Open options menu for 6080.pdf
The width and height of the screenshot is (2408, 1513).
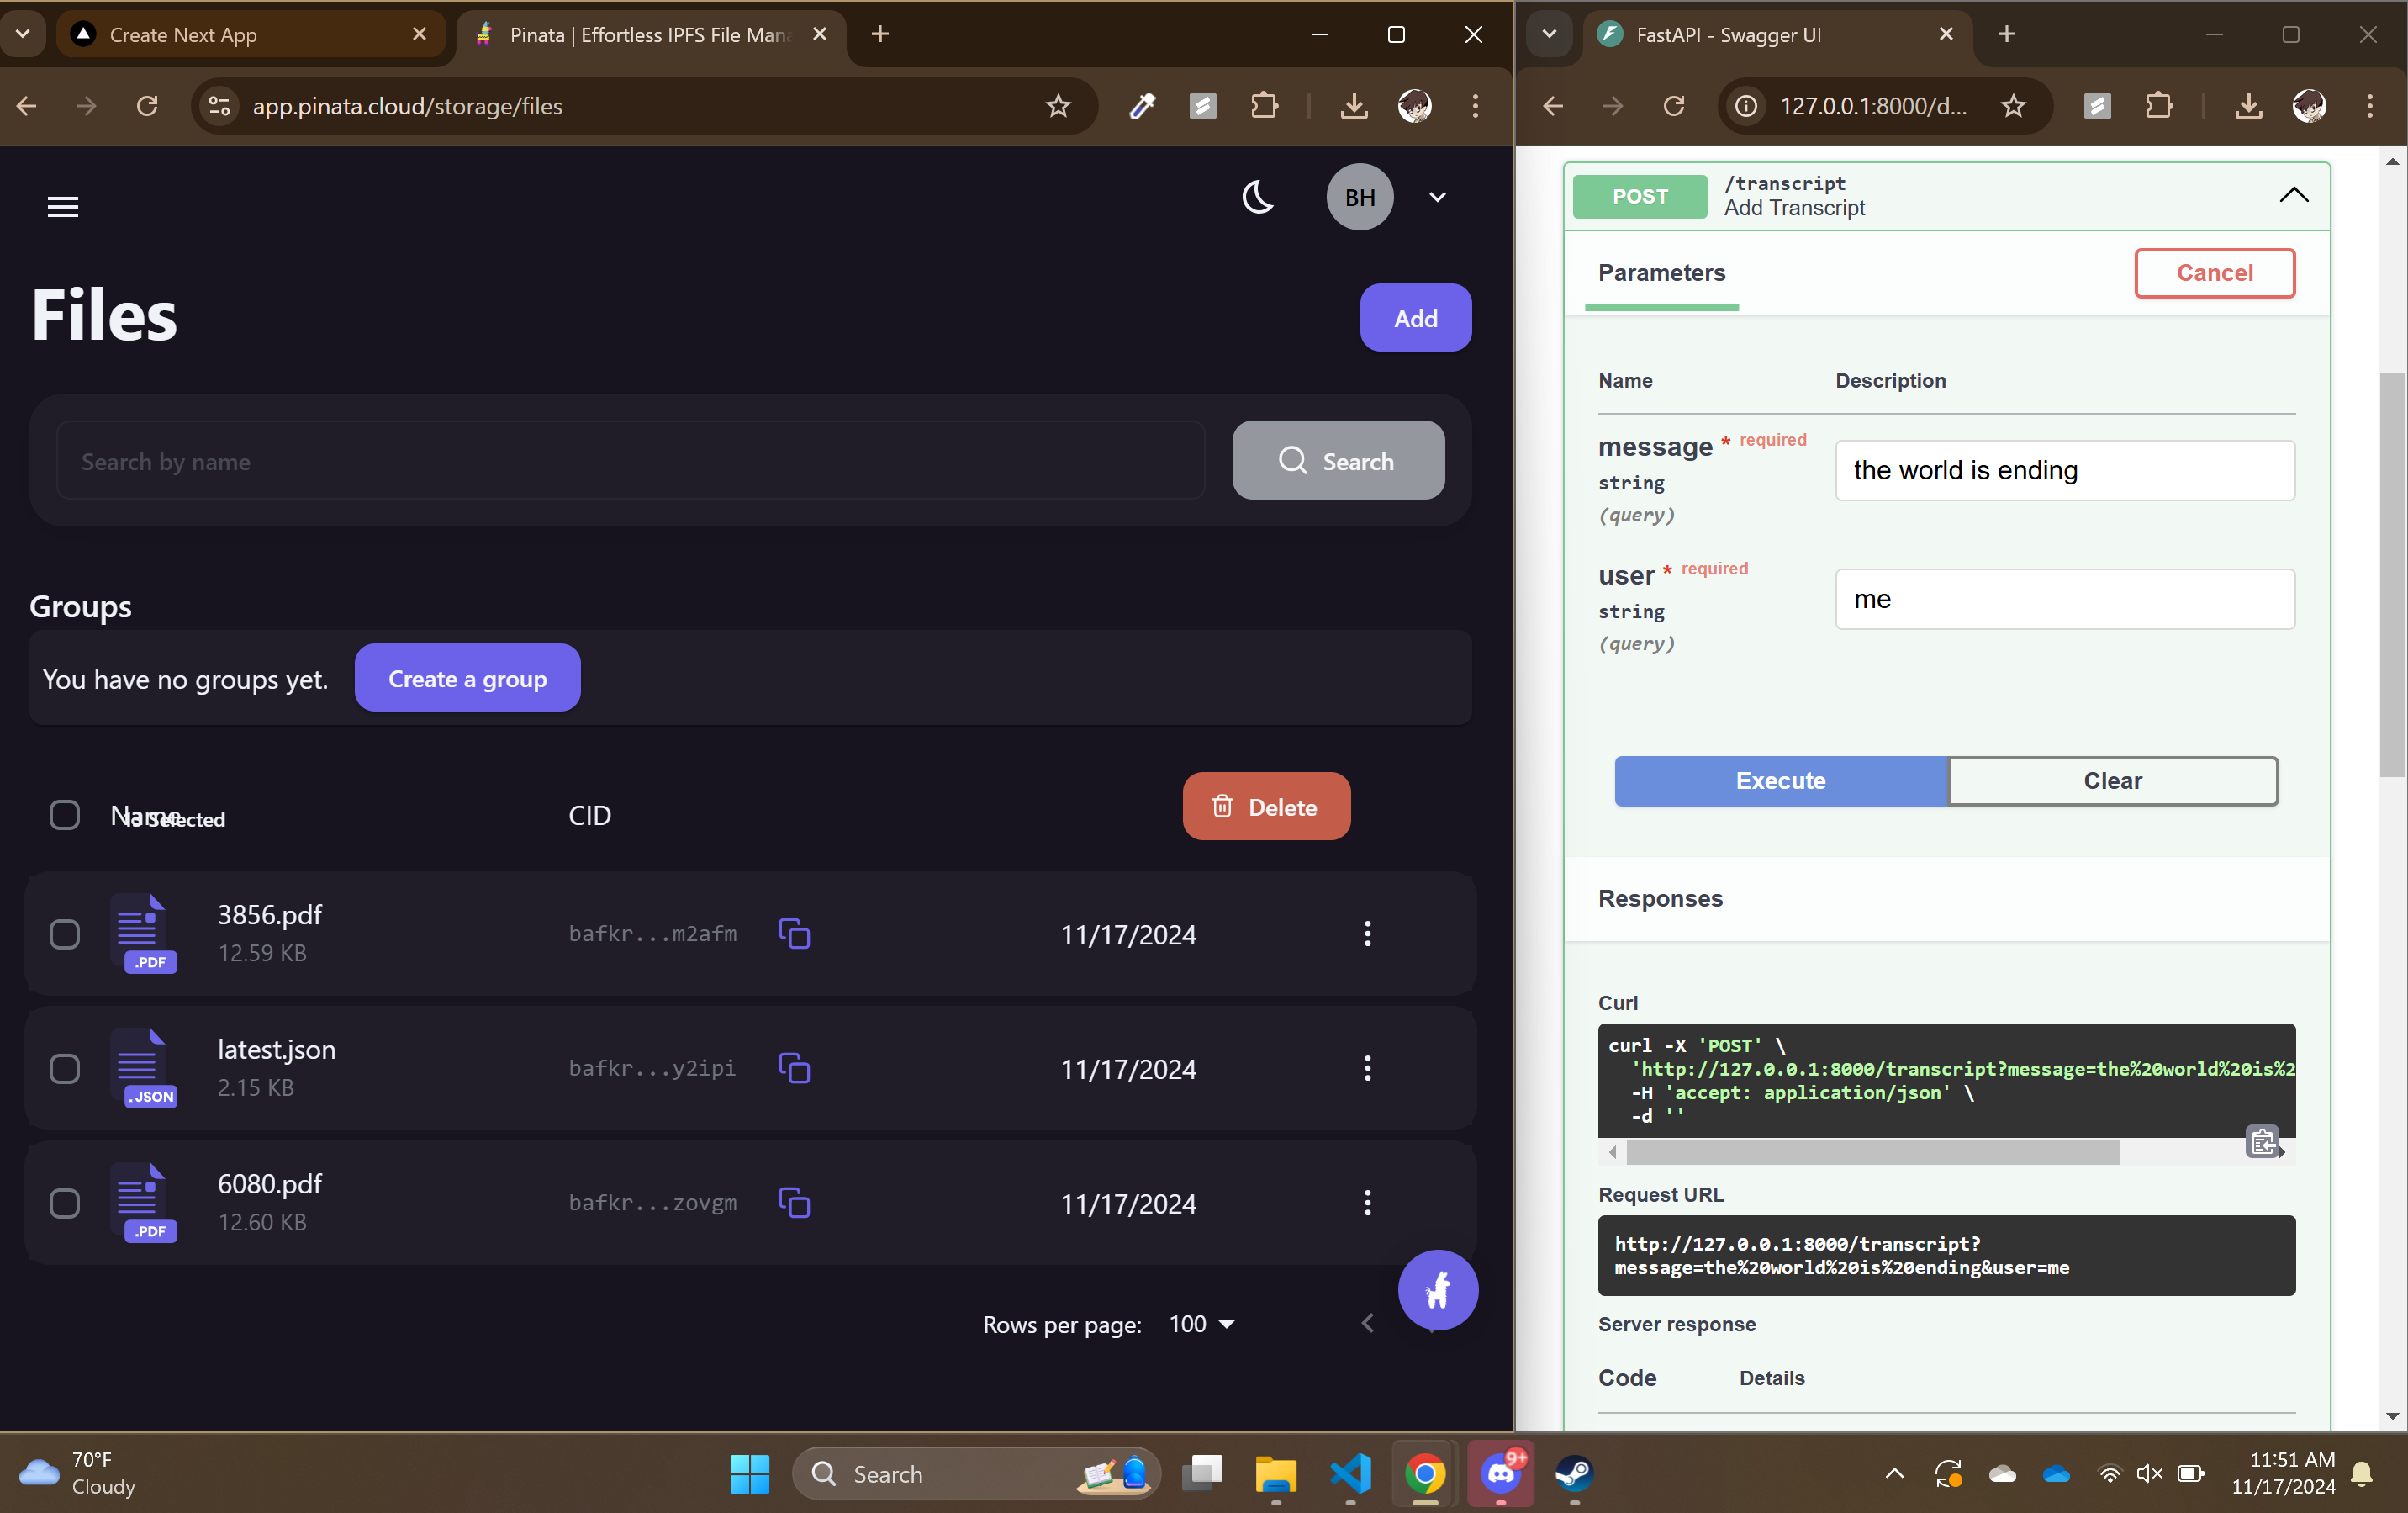coord(1367,1203)
